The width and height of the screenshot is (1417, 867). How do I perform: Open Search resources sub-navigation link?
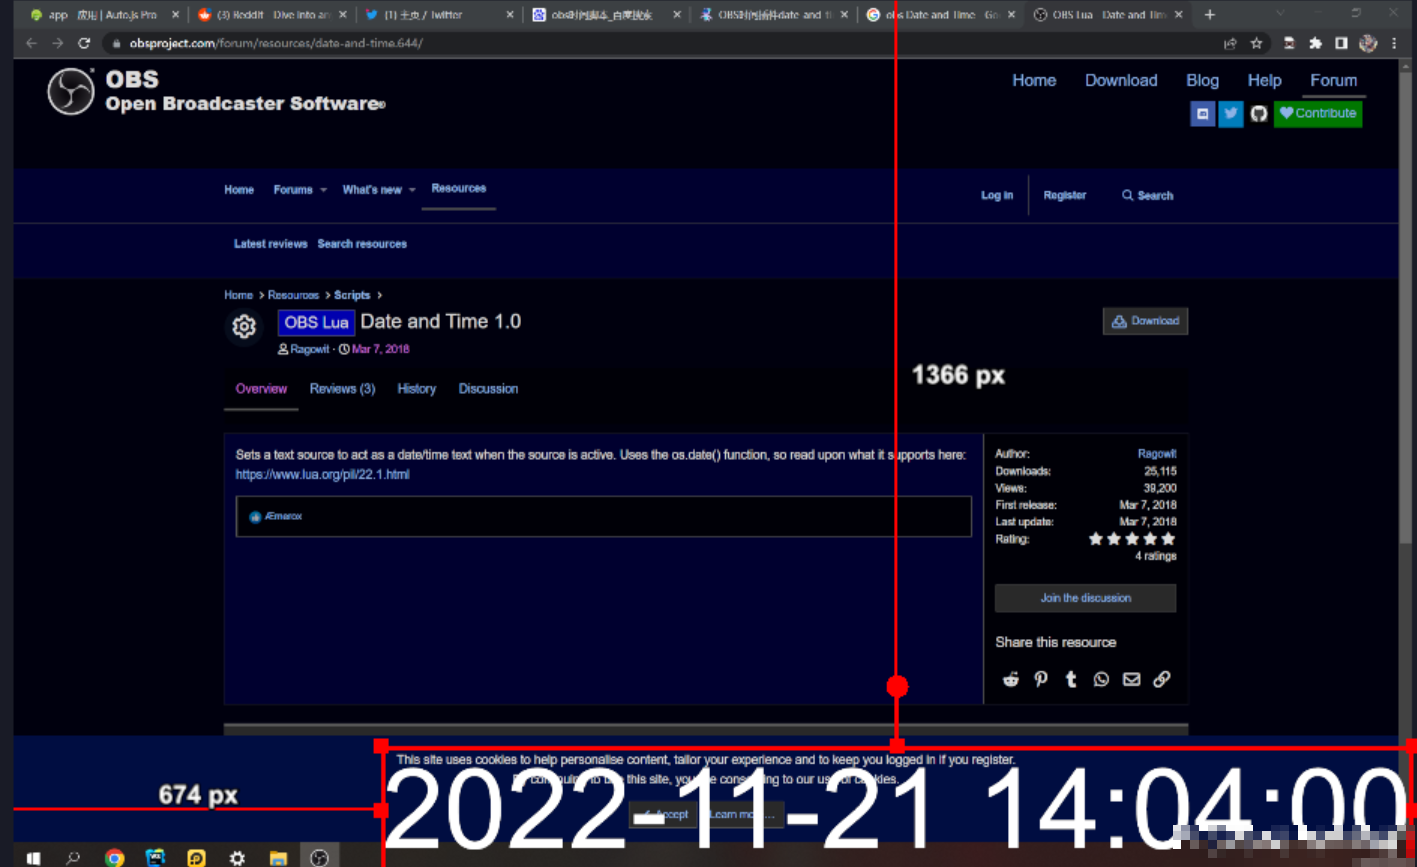pyautogui.click(x=362, y=244)
